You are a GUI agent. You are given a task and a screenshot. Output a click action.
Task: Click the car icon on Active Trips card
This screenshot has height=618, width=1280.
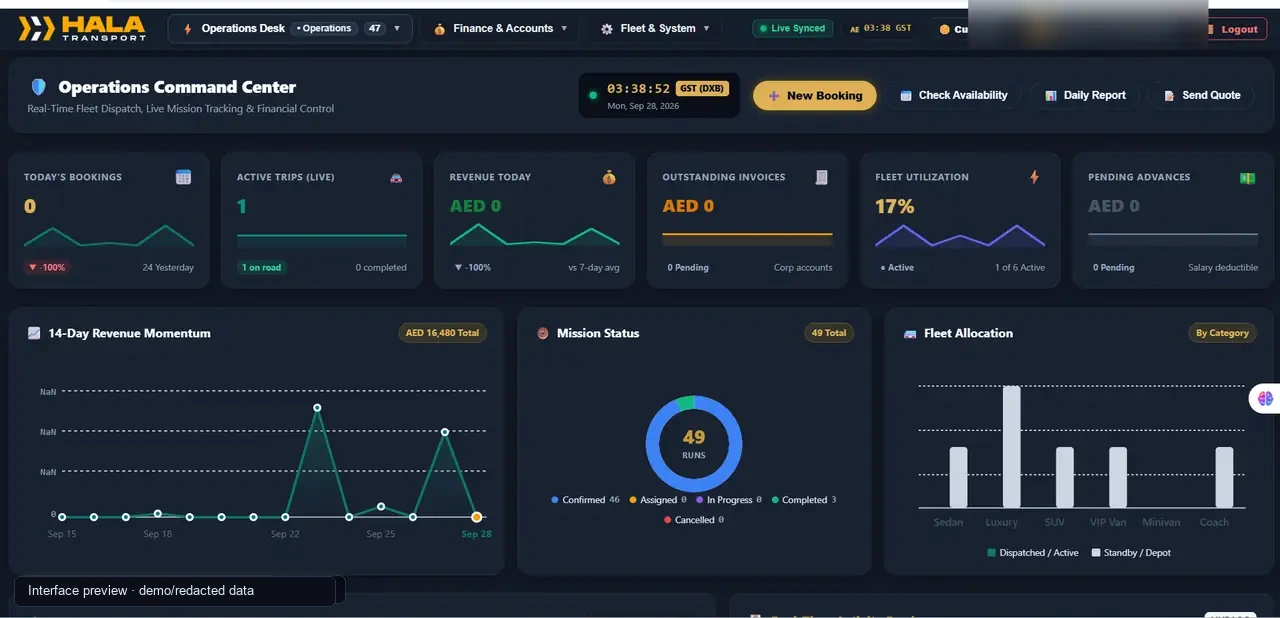pyautogui.click(x=396, y=177)
